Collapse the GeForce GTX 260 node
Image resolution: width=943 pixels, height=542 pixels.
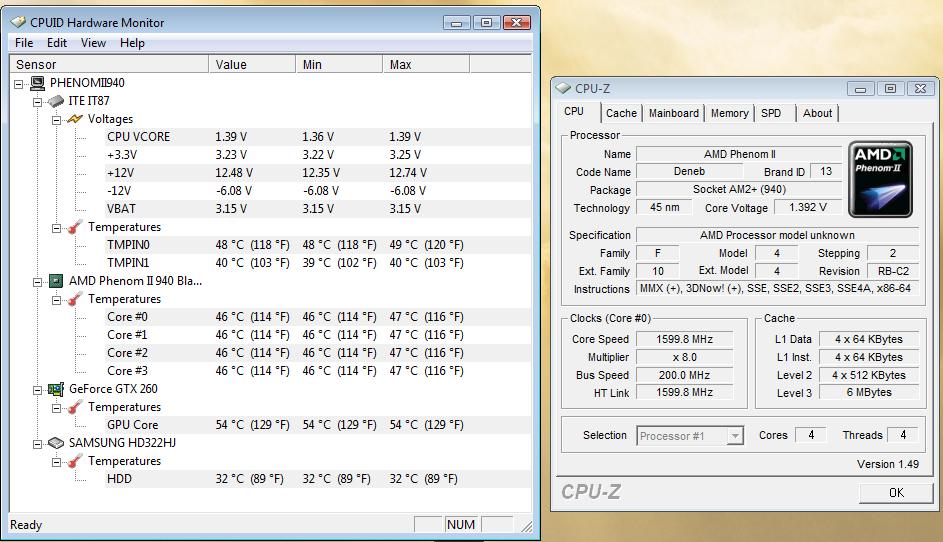pos(37,390)
